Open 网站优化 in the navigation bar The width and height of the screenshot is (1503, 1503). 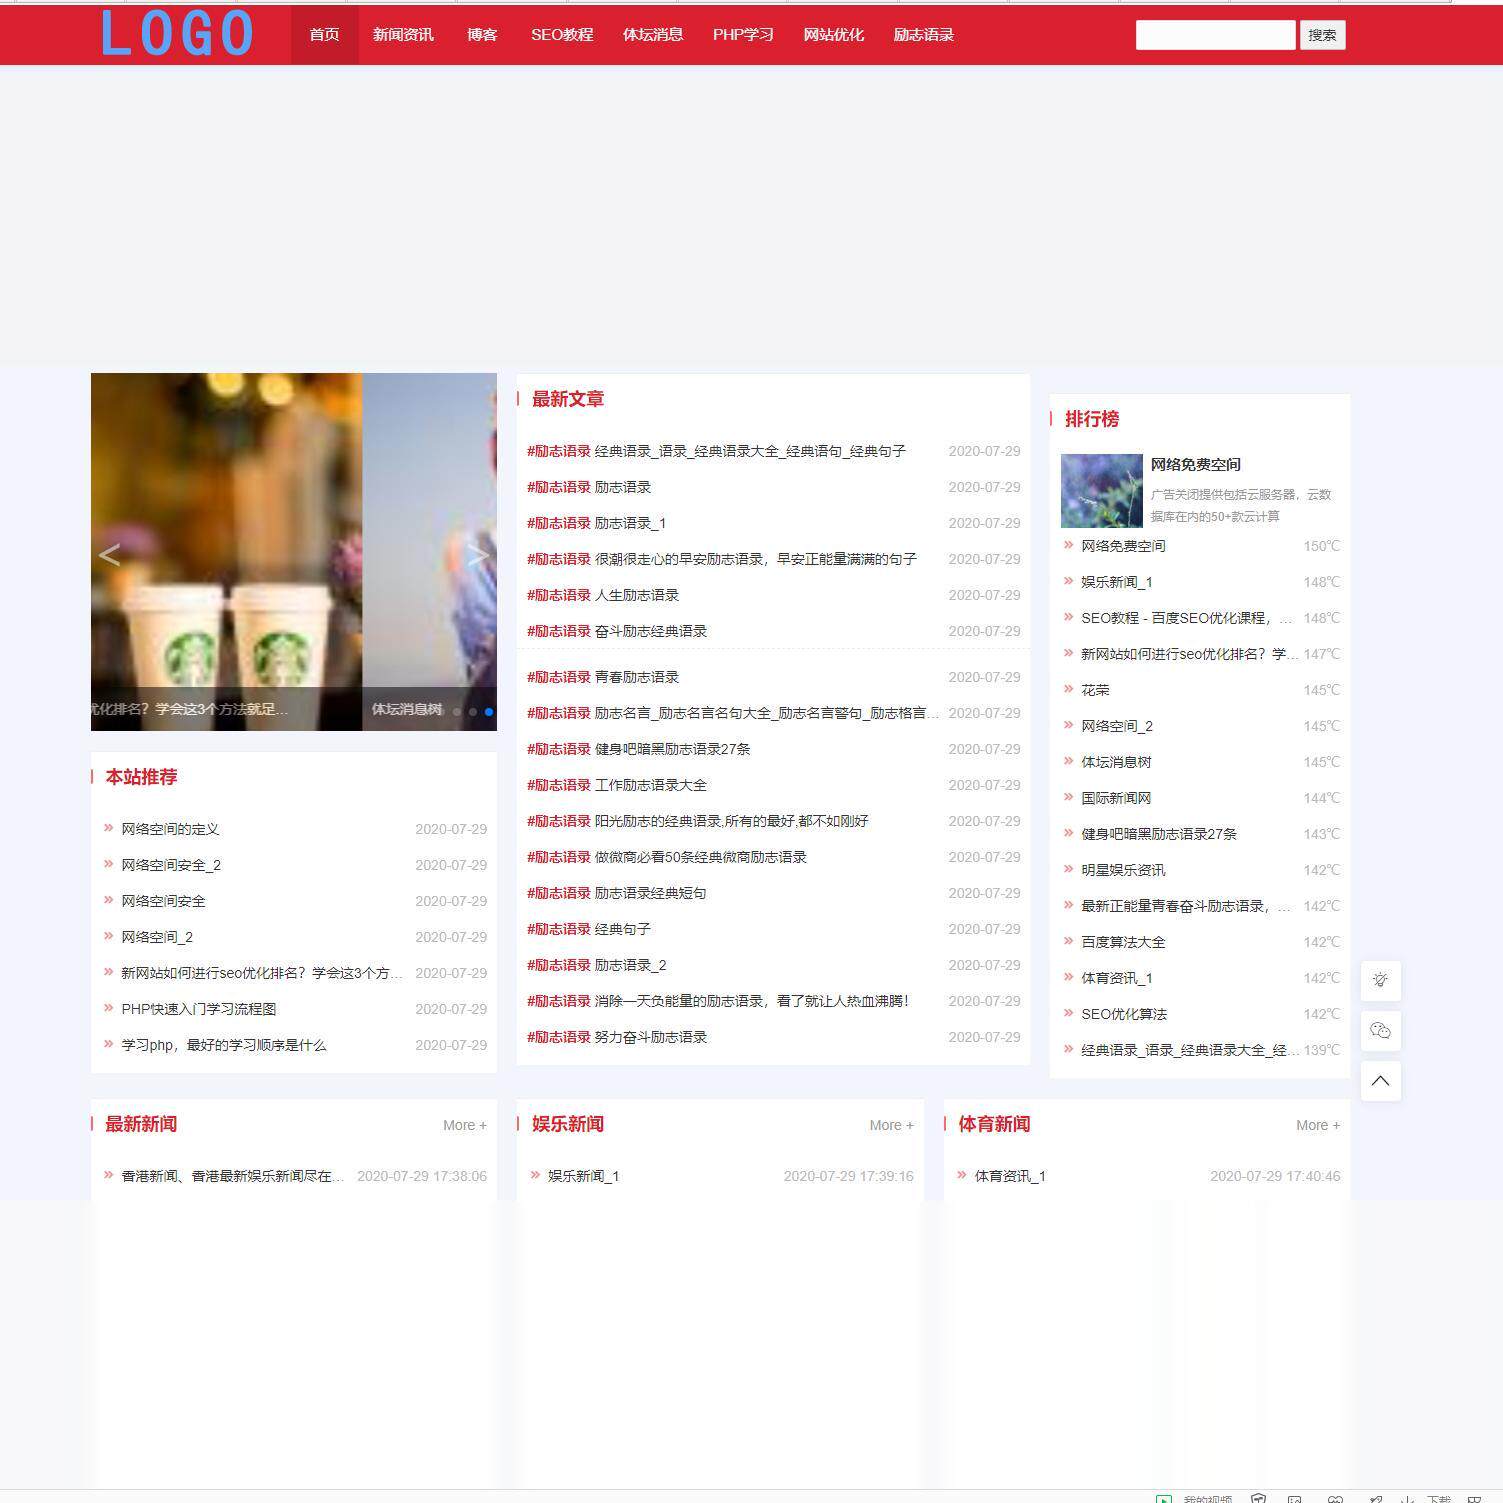(833, 35)
